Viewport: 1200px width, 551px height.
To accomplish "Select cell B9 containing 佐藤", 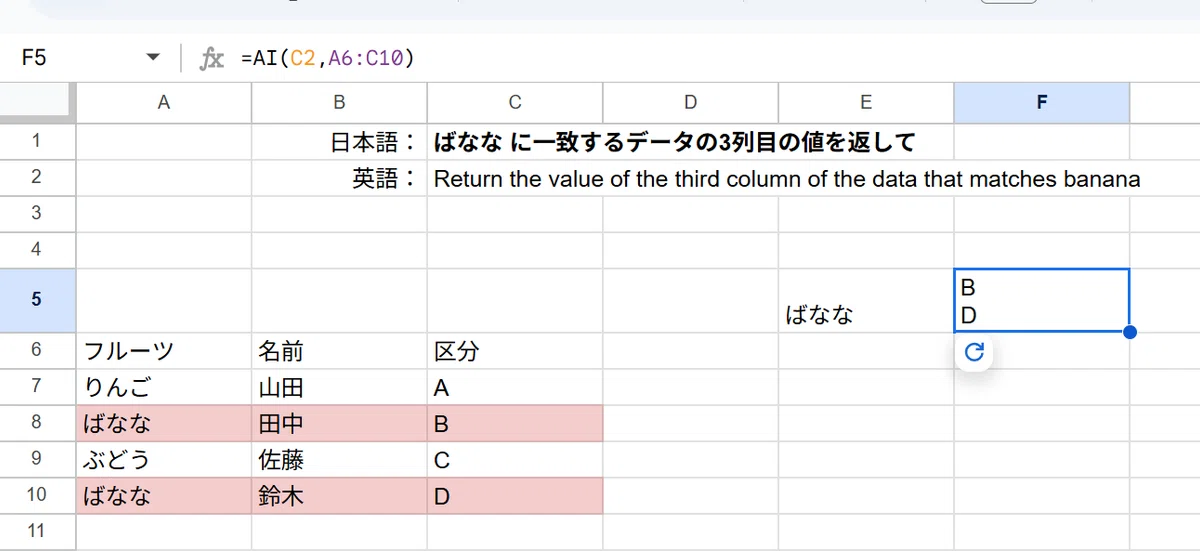I will pyautogui.click(x=339, y=460).
